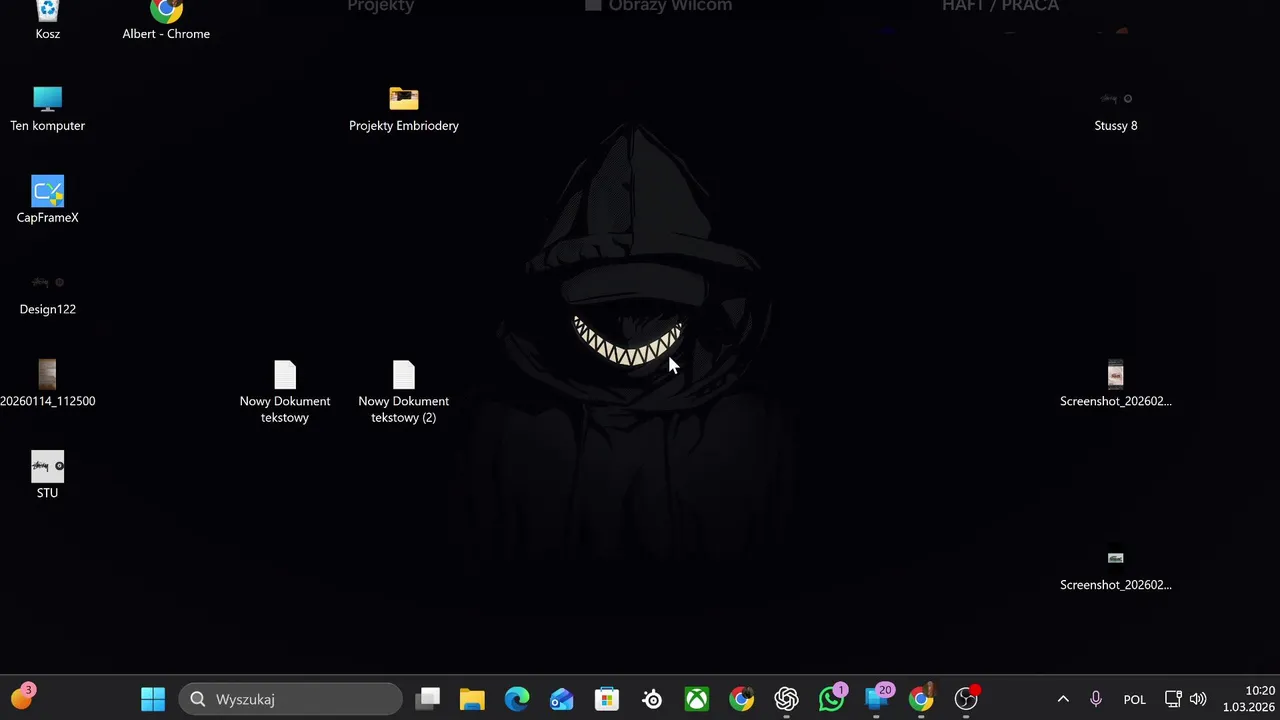Screen dimensions: 1280x720
Task: Open the clock showing 10:20
Action: pyautogui.click(x=1248, y=699)
